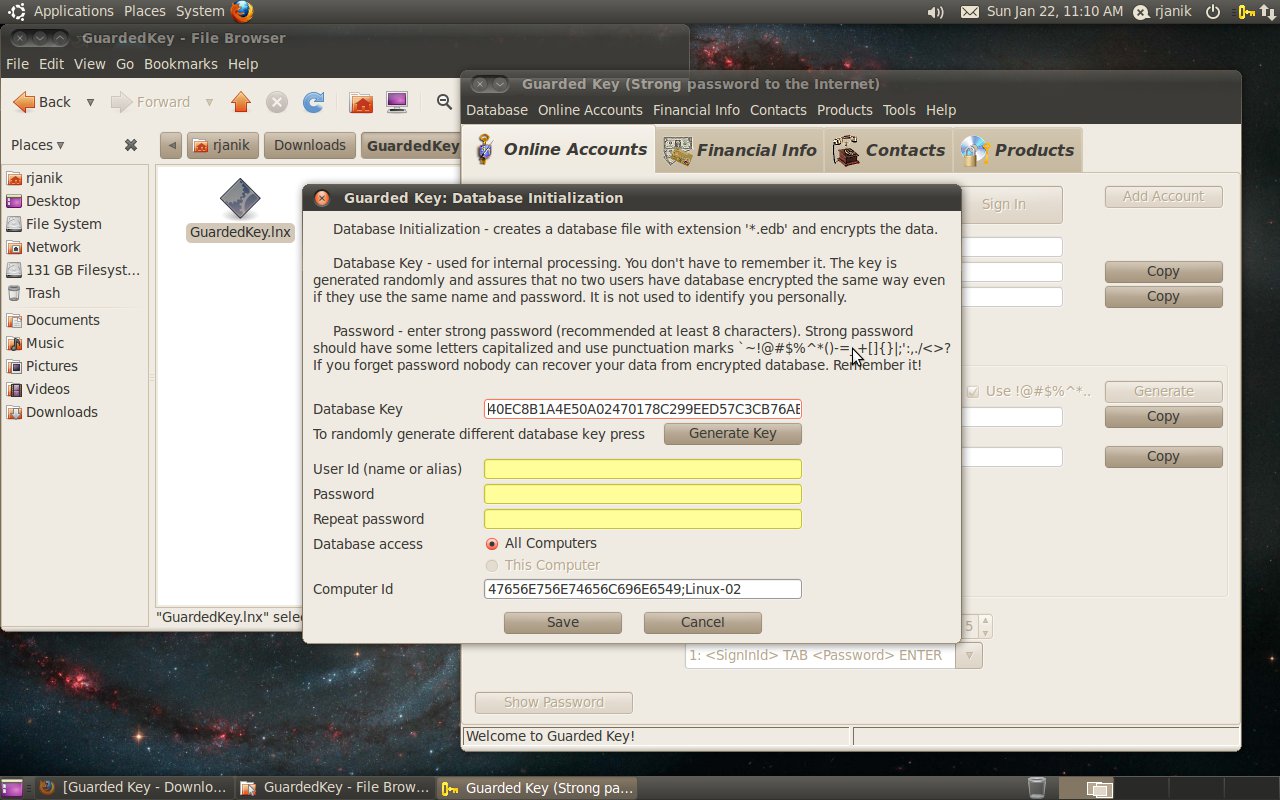This screenshot has height=800, width=1280.
Task: Click the rjanik user menu in top panel
Action: (1162, 12)
